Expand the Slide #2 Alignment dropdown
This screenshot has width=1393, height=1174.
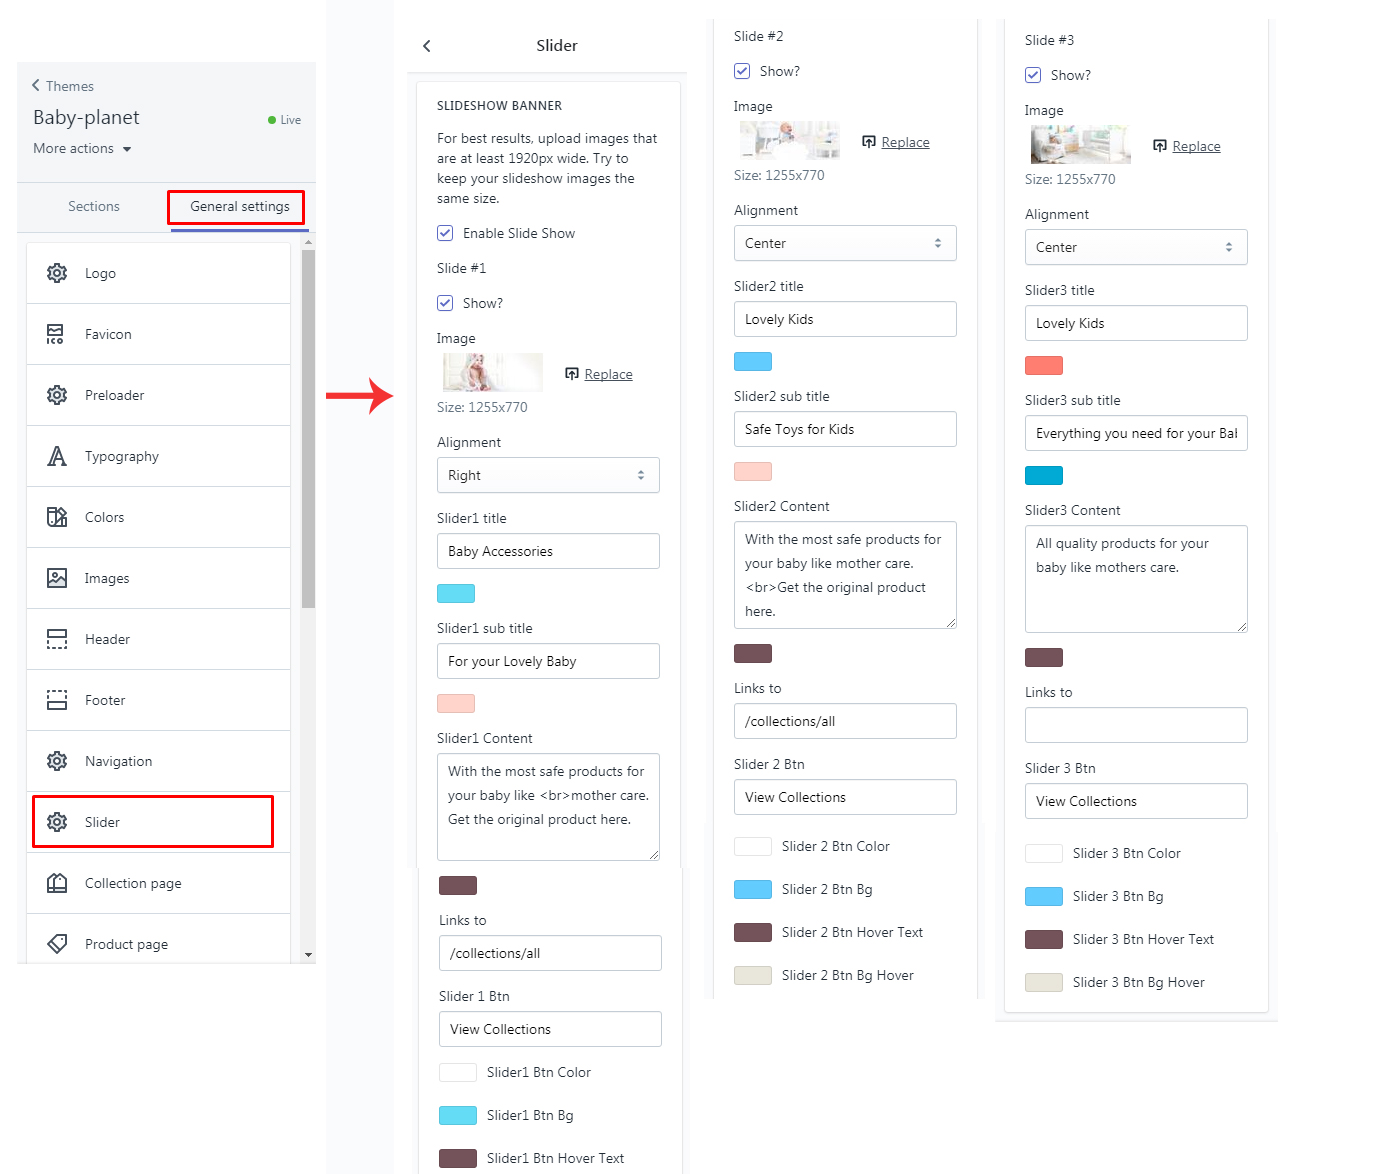pyautogui.click(x=845, y=243)
